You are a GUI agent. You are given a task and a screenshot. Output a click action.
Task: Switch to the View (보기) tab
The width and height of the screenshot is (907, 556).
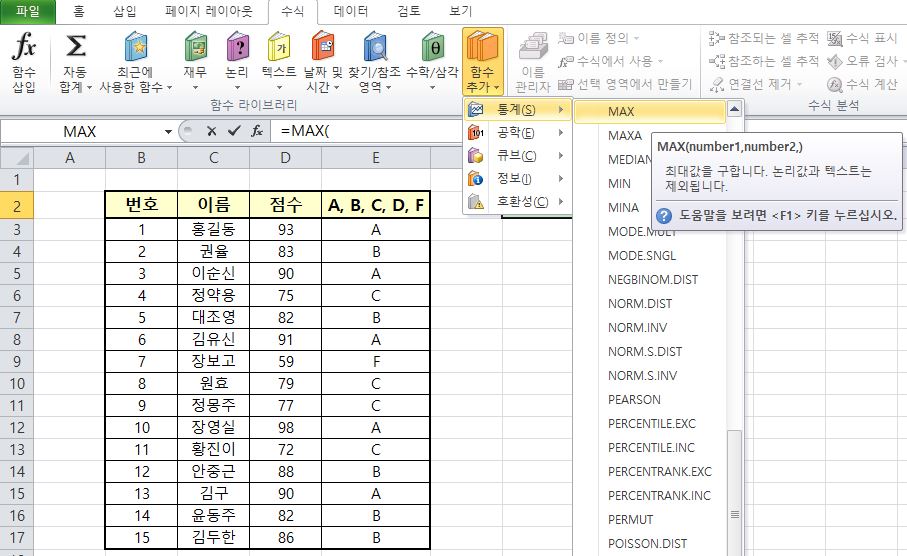tap(460, 11)
